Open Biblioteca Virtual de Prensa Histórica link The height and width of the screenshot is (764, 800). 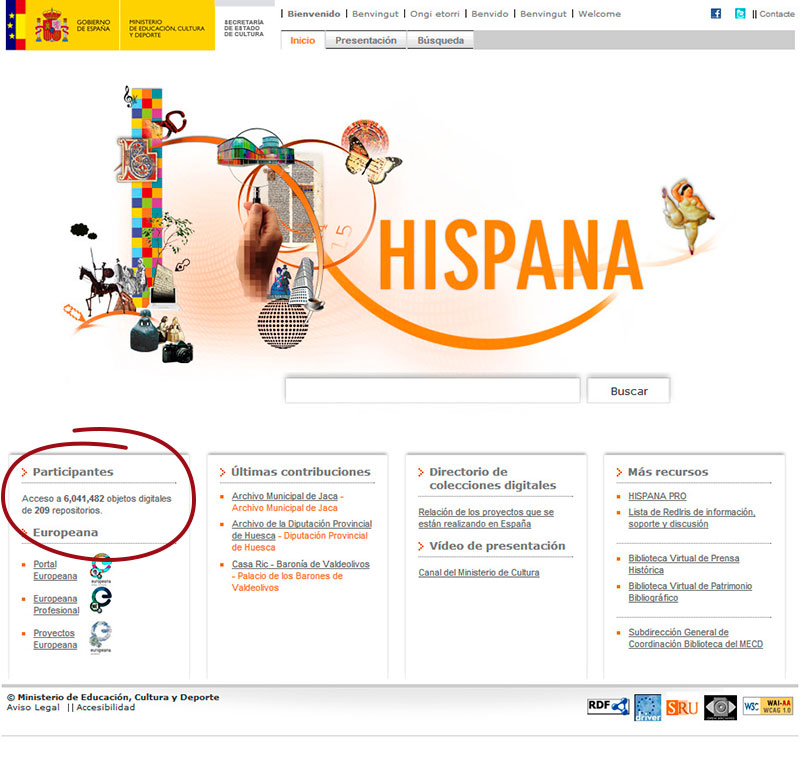coord(684,564)
